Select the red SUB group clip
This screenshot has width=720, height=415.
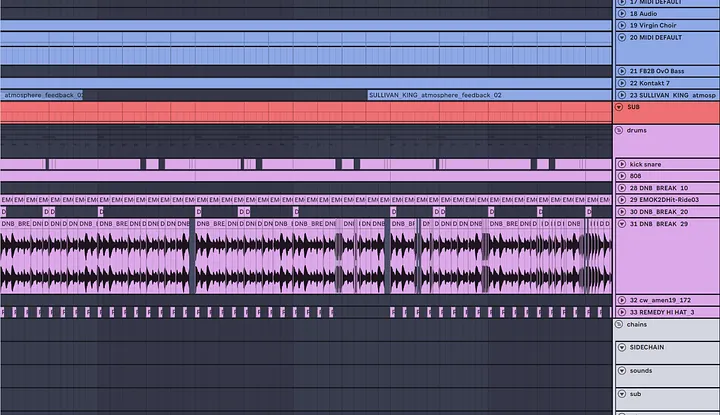coord(306,112)
